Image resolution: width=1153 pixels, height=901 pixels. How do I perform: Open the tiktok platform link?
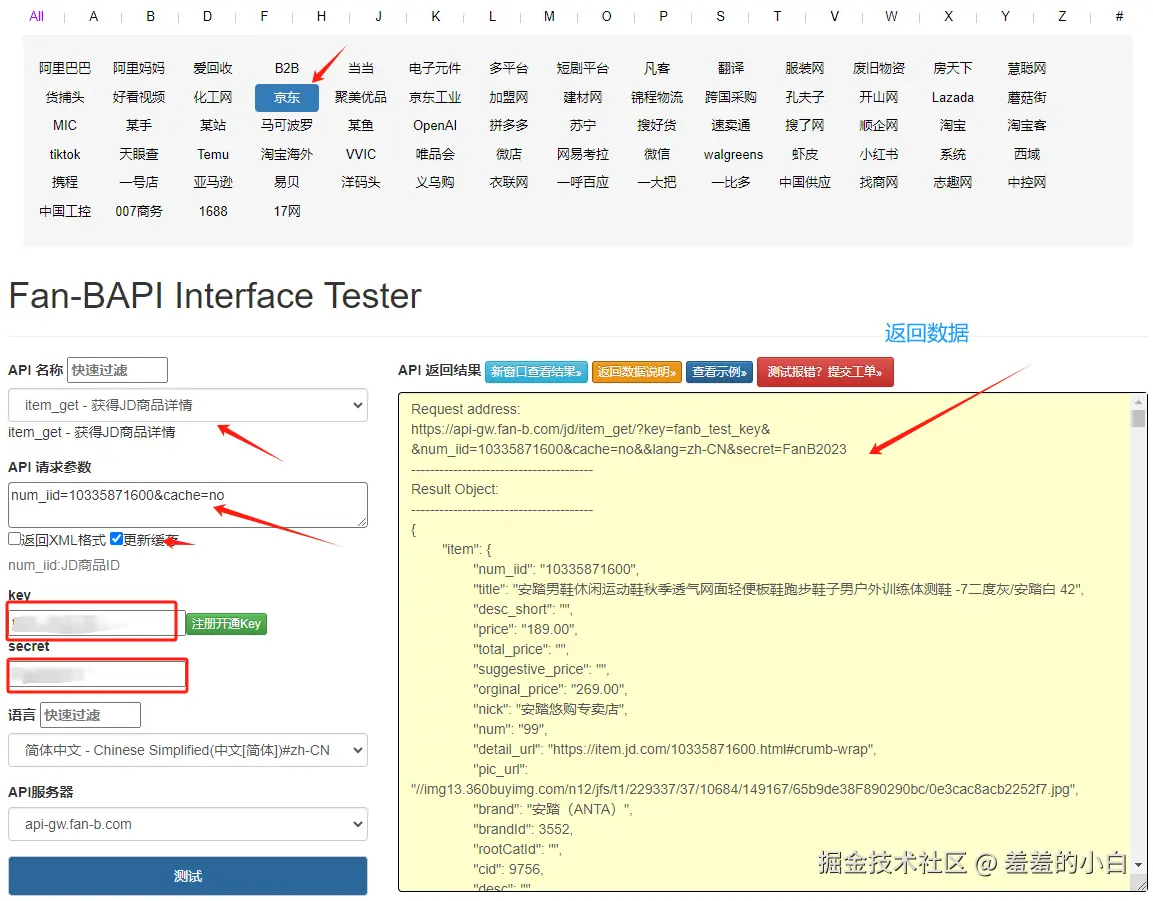(x=65, y=154)
